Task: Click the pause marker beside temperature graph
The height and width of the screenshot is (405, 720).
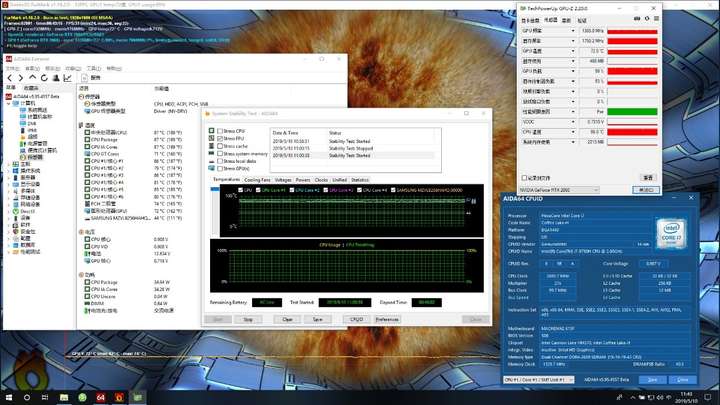Action: tap(474, 201)
